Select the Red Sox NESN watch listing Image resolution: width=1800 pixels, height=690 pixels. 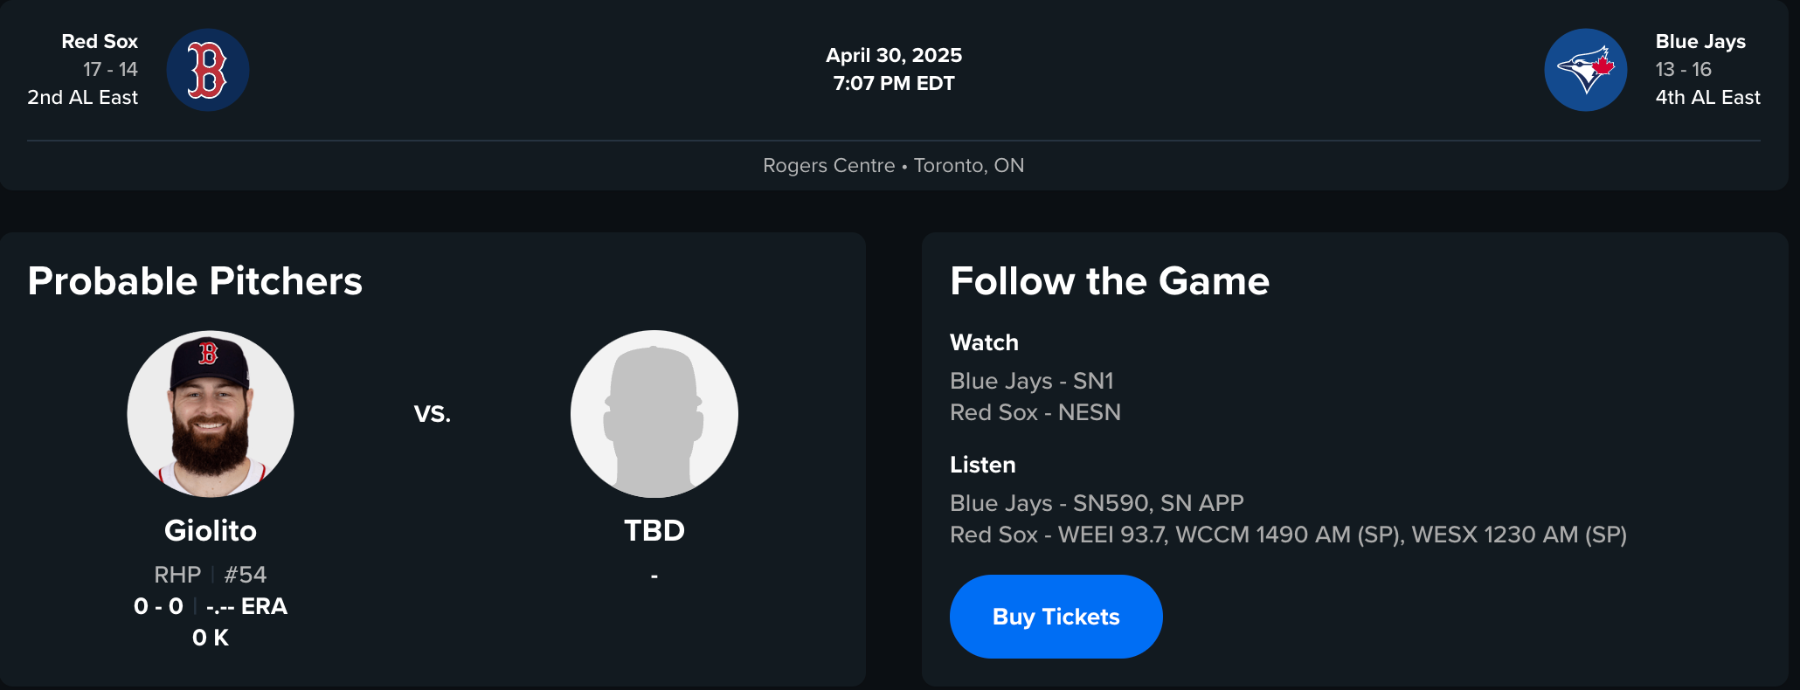click(x=1035, y=412)
